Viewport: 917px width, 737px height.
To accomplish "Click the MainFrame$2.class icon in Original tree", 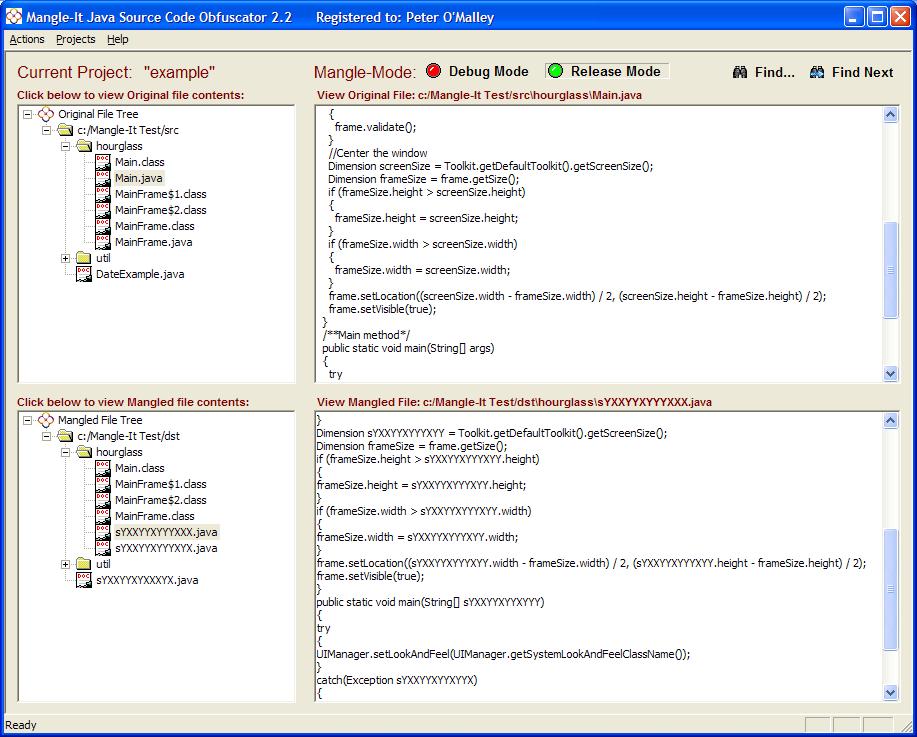I will coord(103,210).
